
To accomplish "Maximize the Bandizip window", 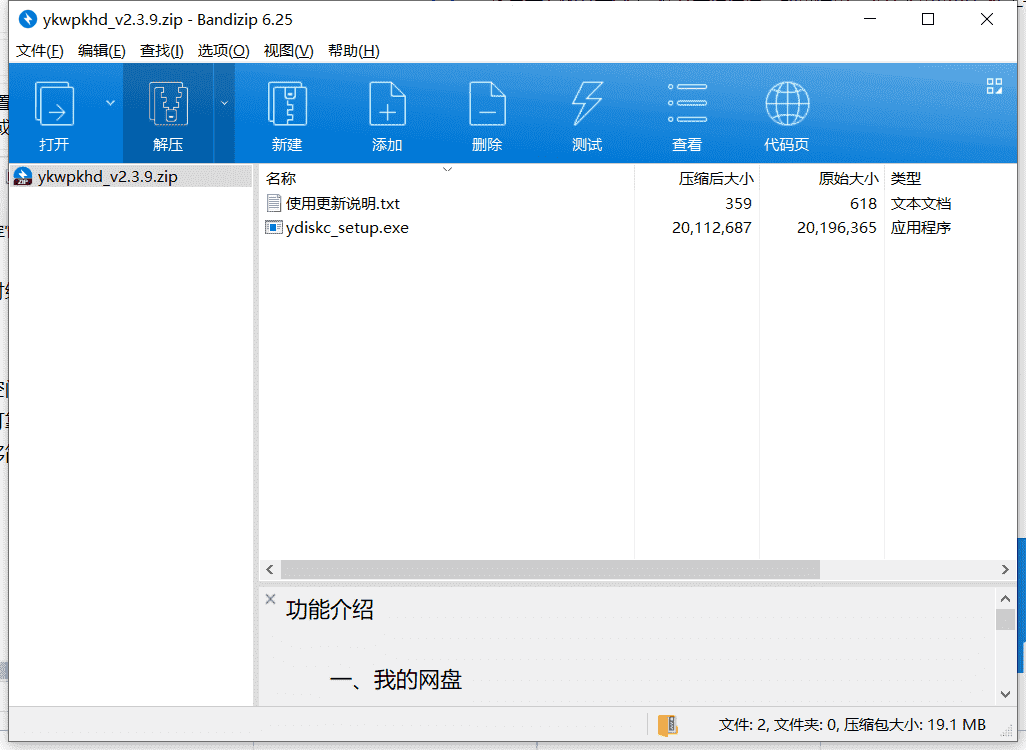I will point(928,20).
